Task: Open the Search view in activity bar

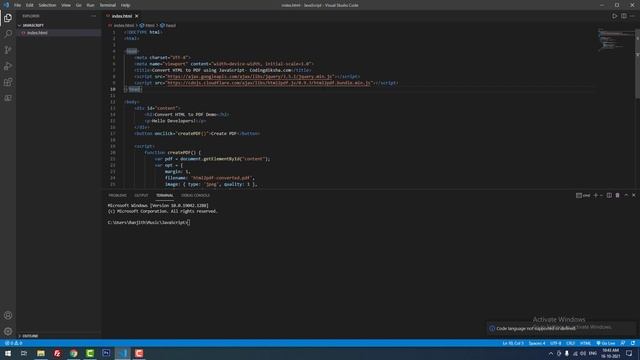Action: coord(8,34)
